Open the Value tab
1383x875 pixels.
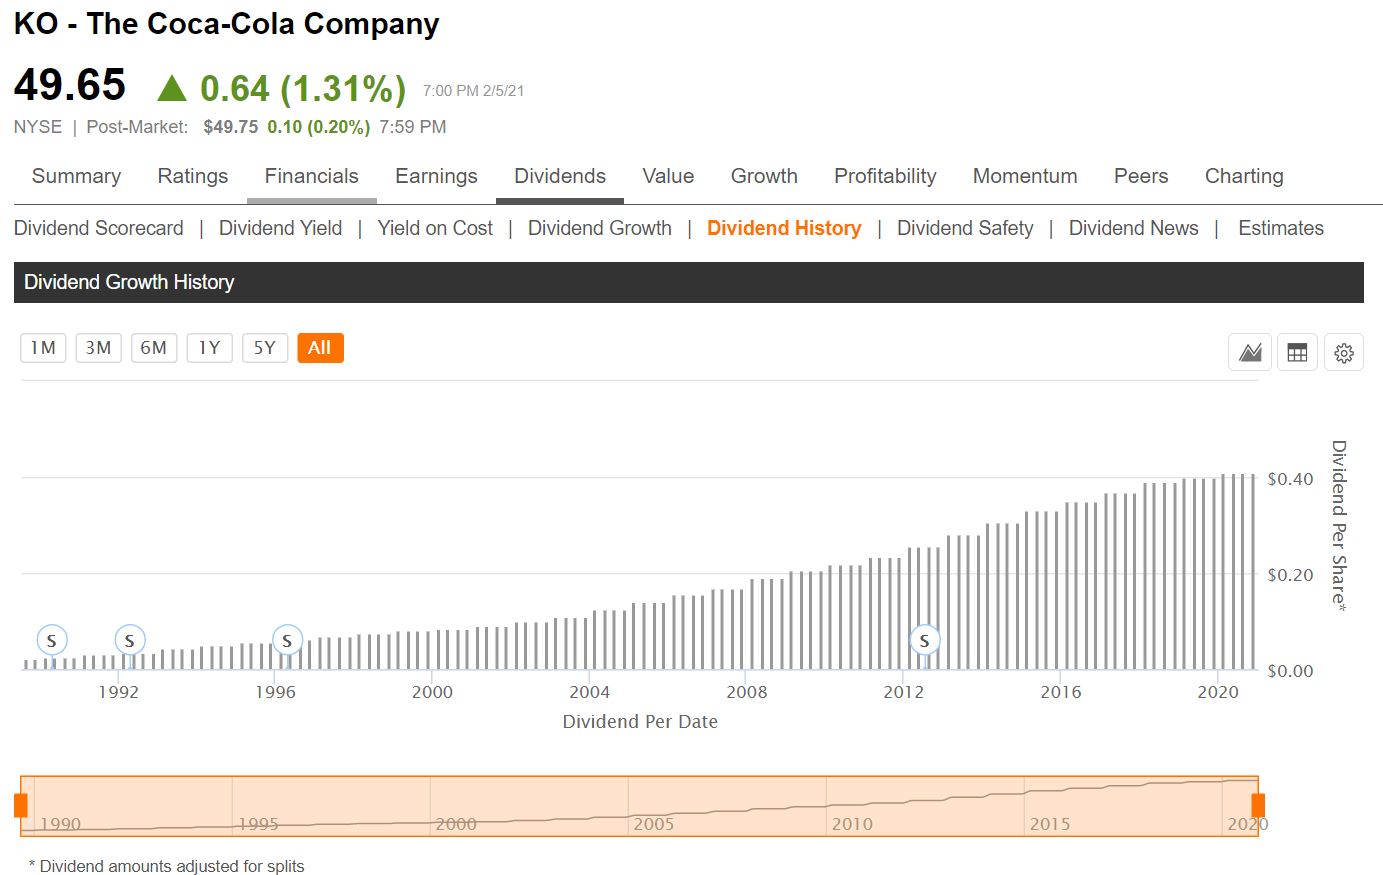pos(668,176)
